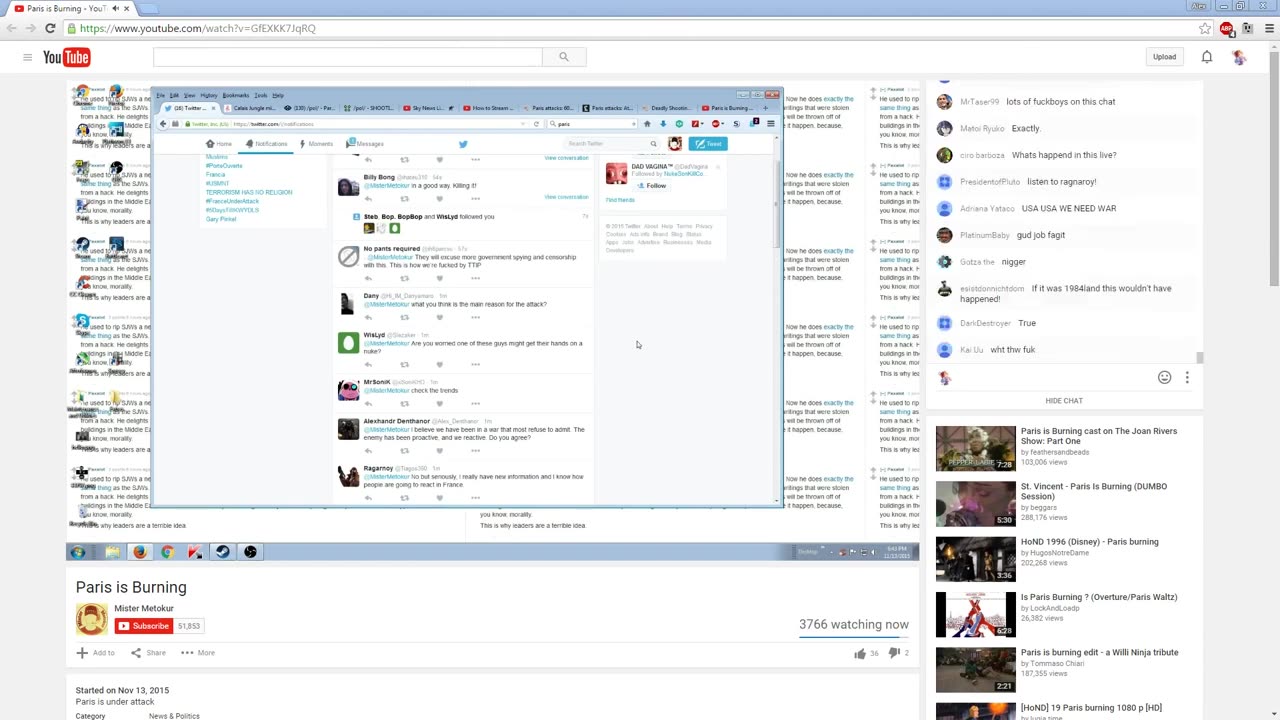Click the Alex profile button in Chrome
Screen dimensions: 1280x720
pyautogui.click(x=1198, y=6)
